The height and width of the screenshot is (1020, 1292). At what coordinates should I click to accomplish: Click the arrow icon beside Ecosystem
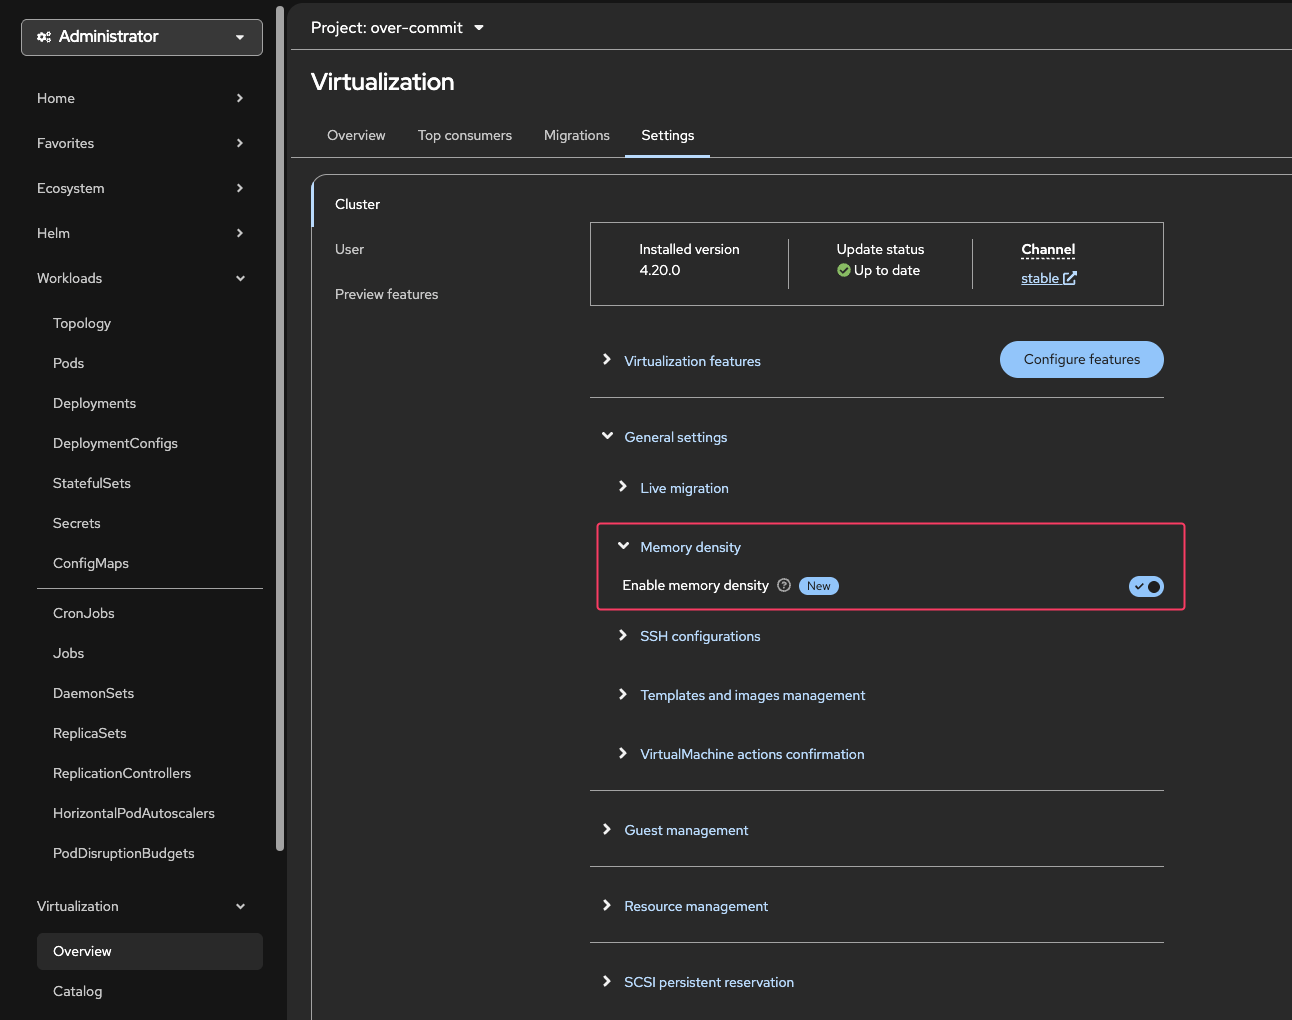coord(240,188)
